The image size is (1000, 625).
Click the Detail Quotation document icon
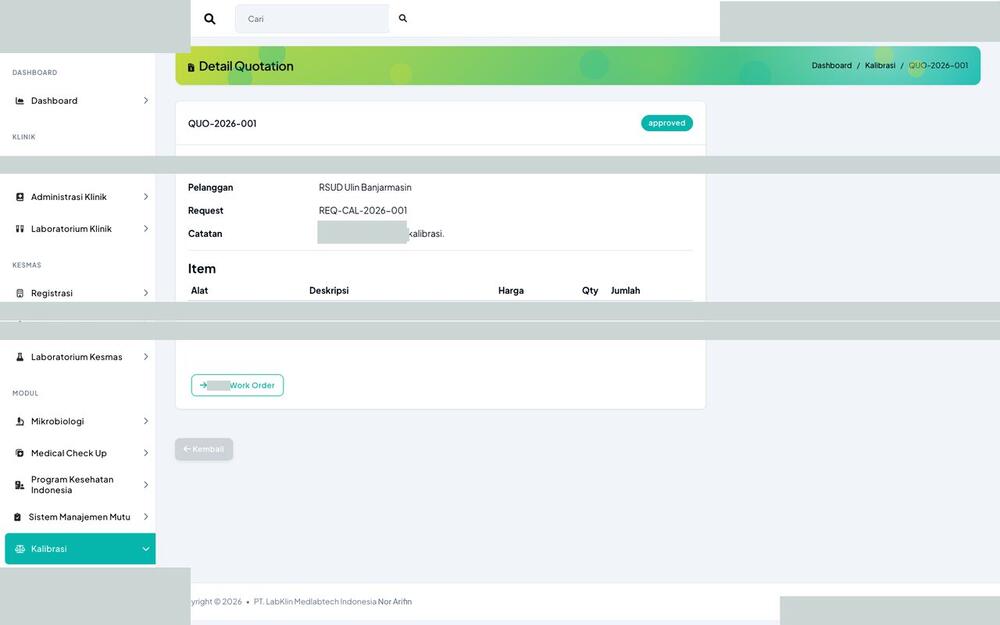pos(191,67)
